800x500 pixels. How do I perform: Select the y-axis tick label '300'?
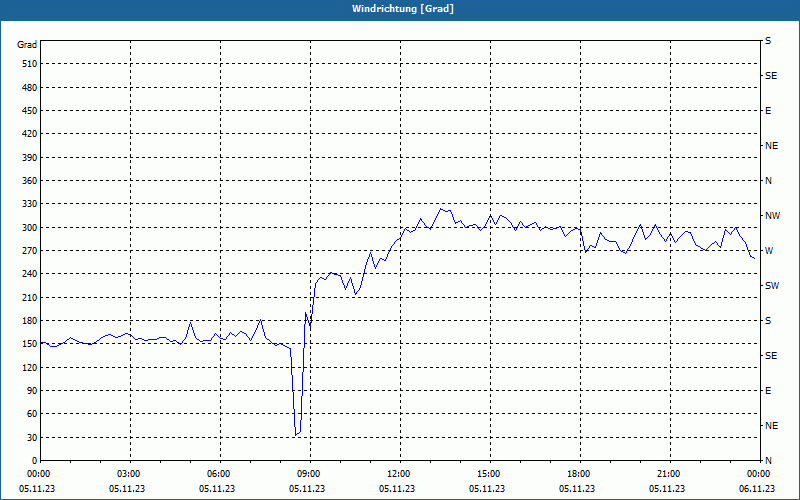click(x=30, y=228)
